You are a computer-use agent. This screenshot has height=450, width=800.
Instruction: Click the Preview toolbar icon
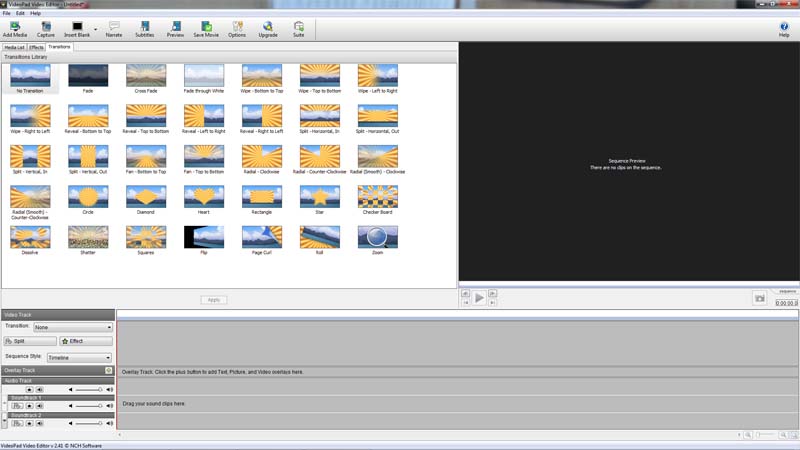point(176,29)
